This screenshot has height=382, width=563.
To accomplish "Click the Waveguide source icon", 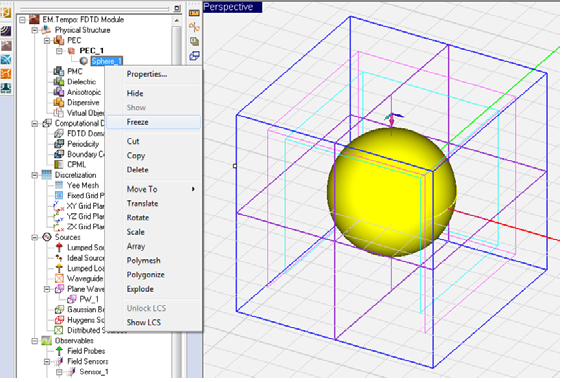I will (x=59, y=279).
